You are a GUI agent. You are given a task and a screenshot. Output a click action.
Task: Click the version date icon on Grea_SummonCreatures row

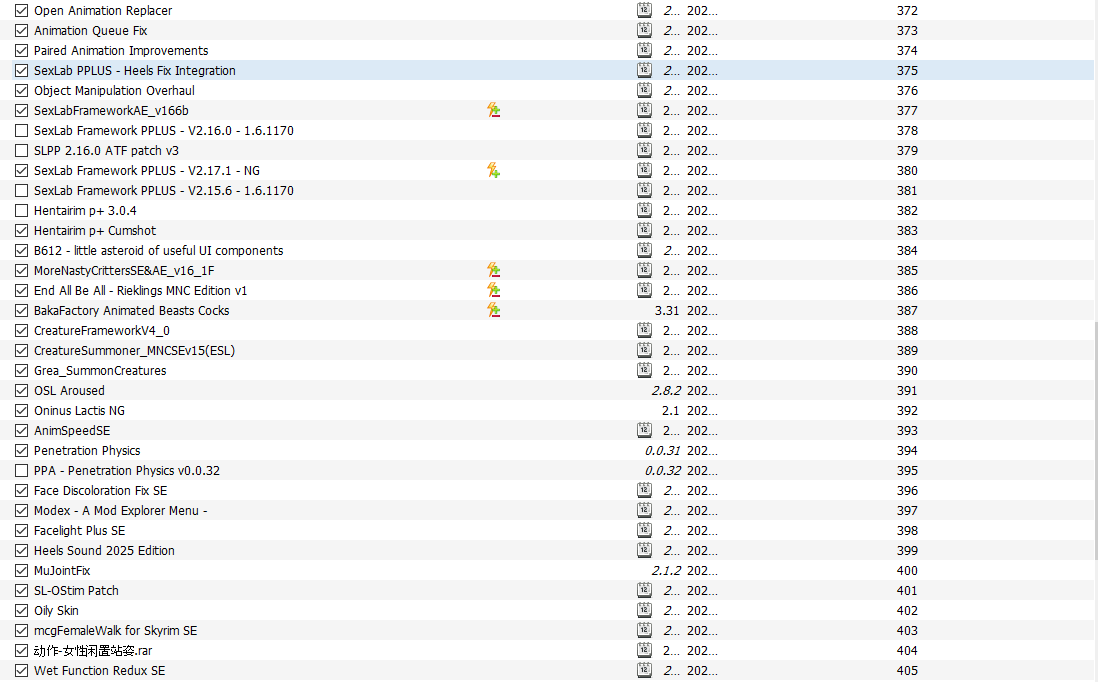click(x=644, y=370)
